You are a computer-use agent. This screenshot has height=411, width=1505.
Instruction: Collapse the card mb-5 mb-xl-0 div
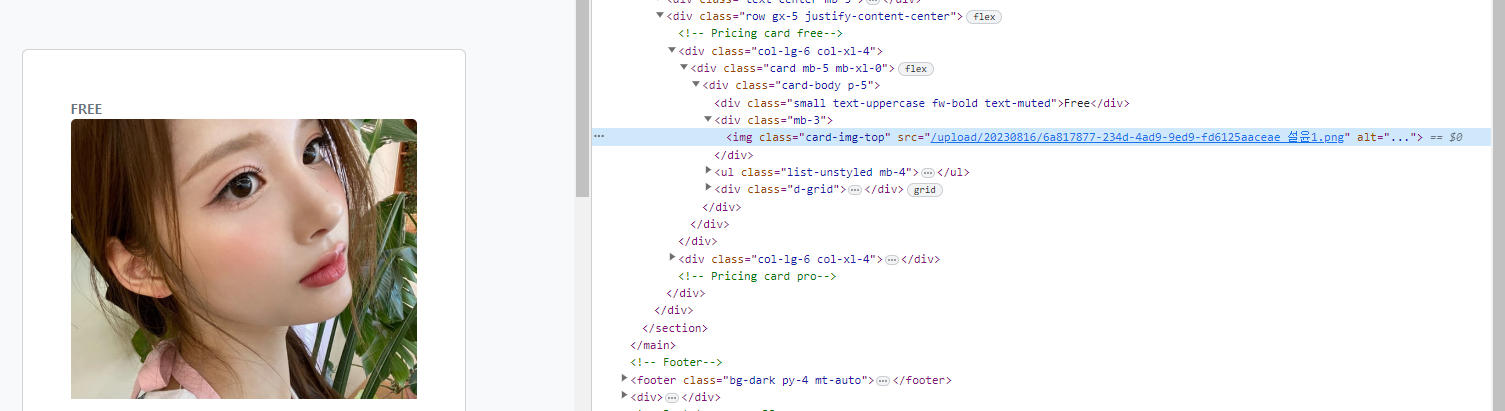click(x=684, y=67)
